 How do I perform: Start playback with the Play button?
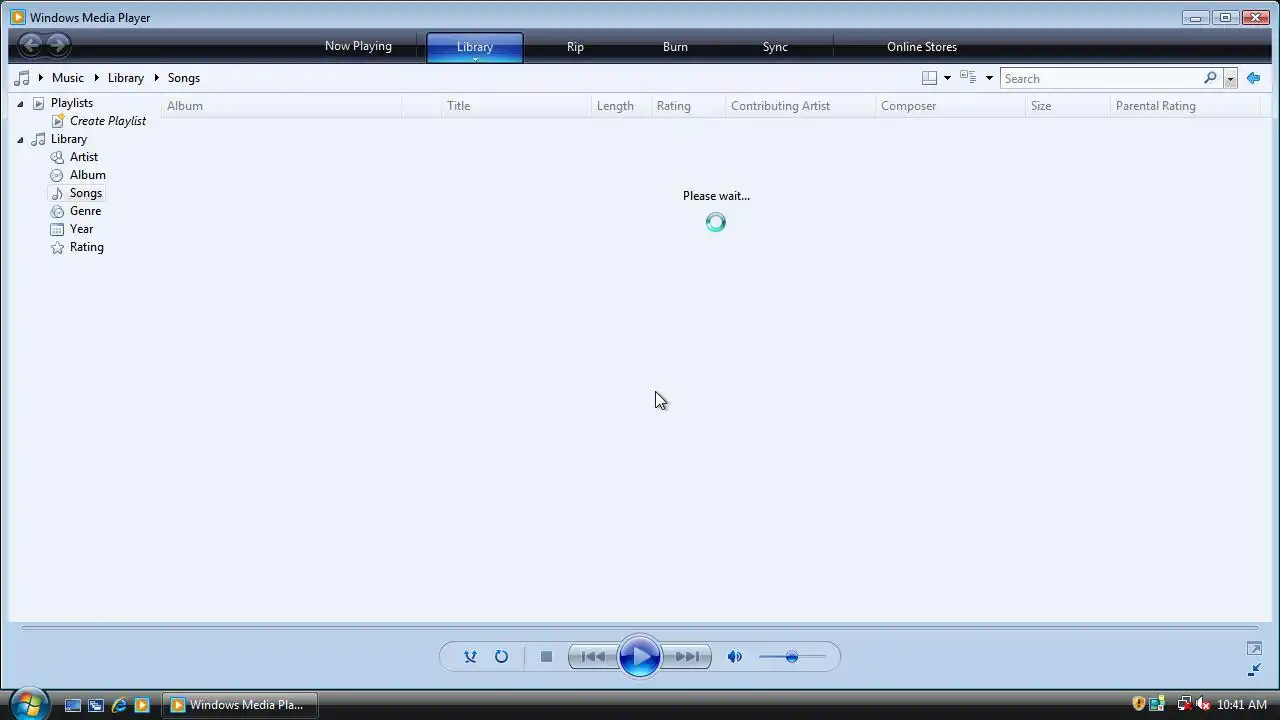(x=640, y=657)
